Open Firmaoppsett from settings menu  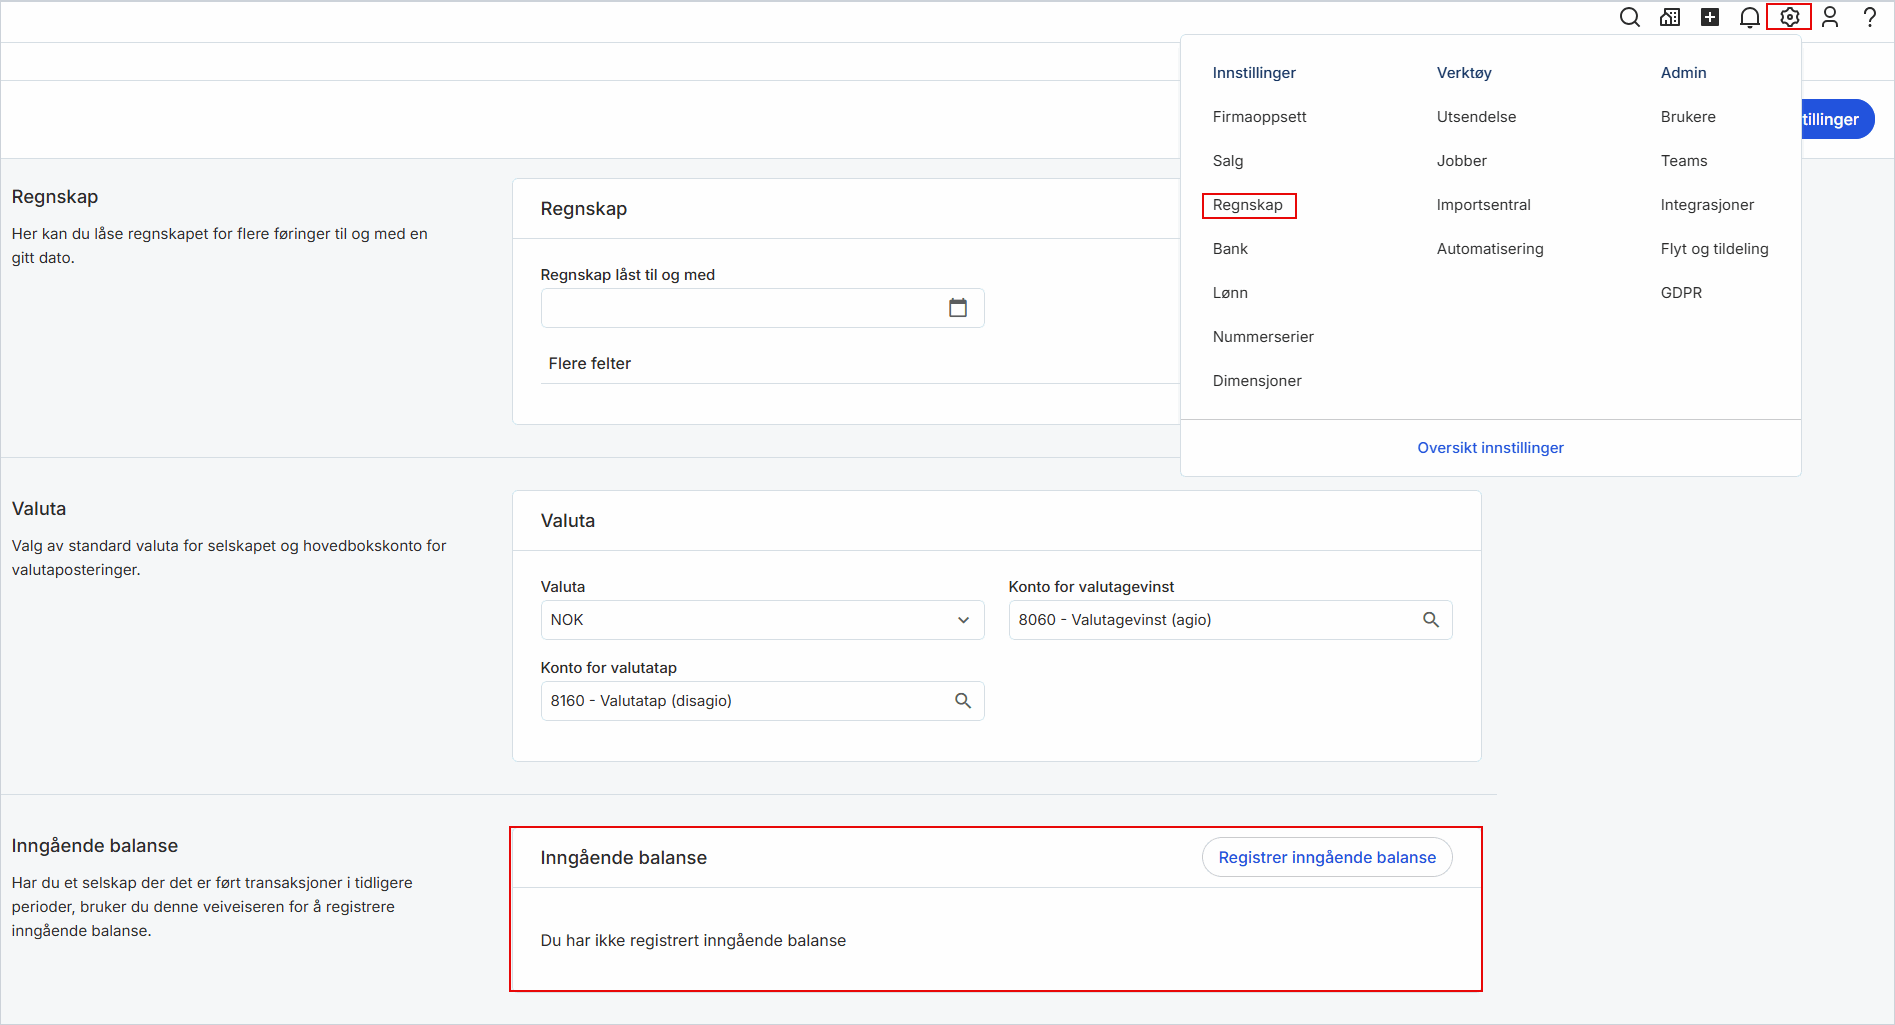[x=1259, y=117]
